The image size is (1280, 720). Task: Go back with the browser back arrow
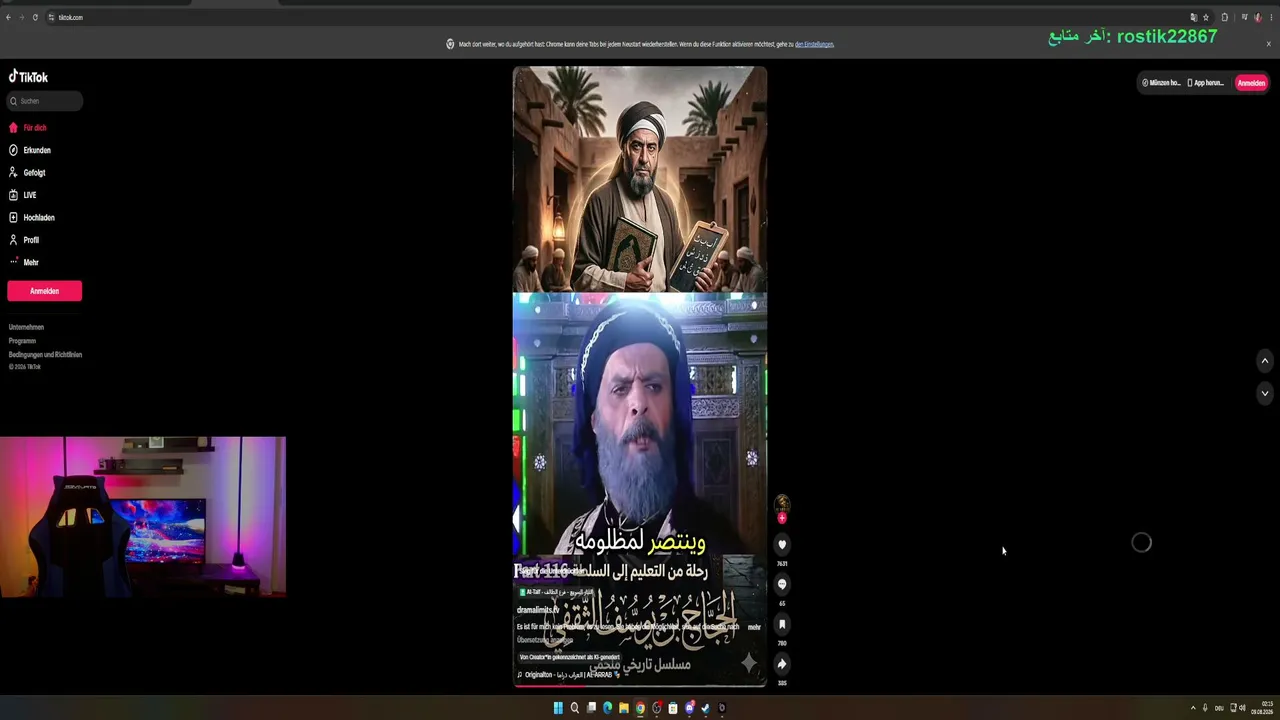tap(8, 17)
